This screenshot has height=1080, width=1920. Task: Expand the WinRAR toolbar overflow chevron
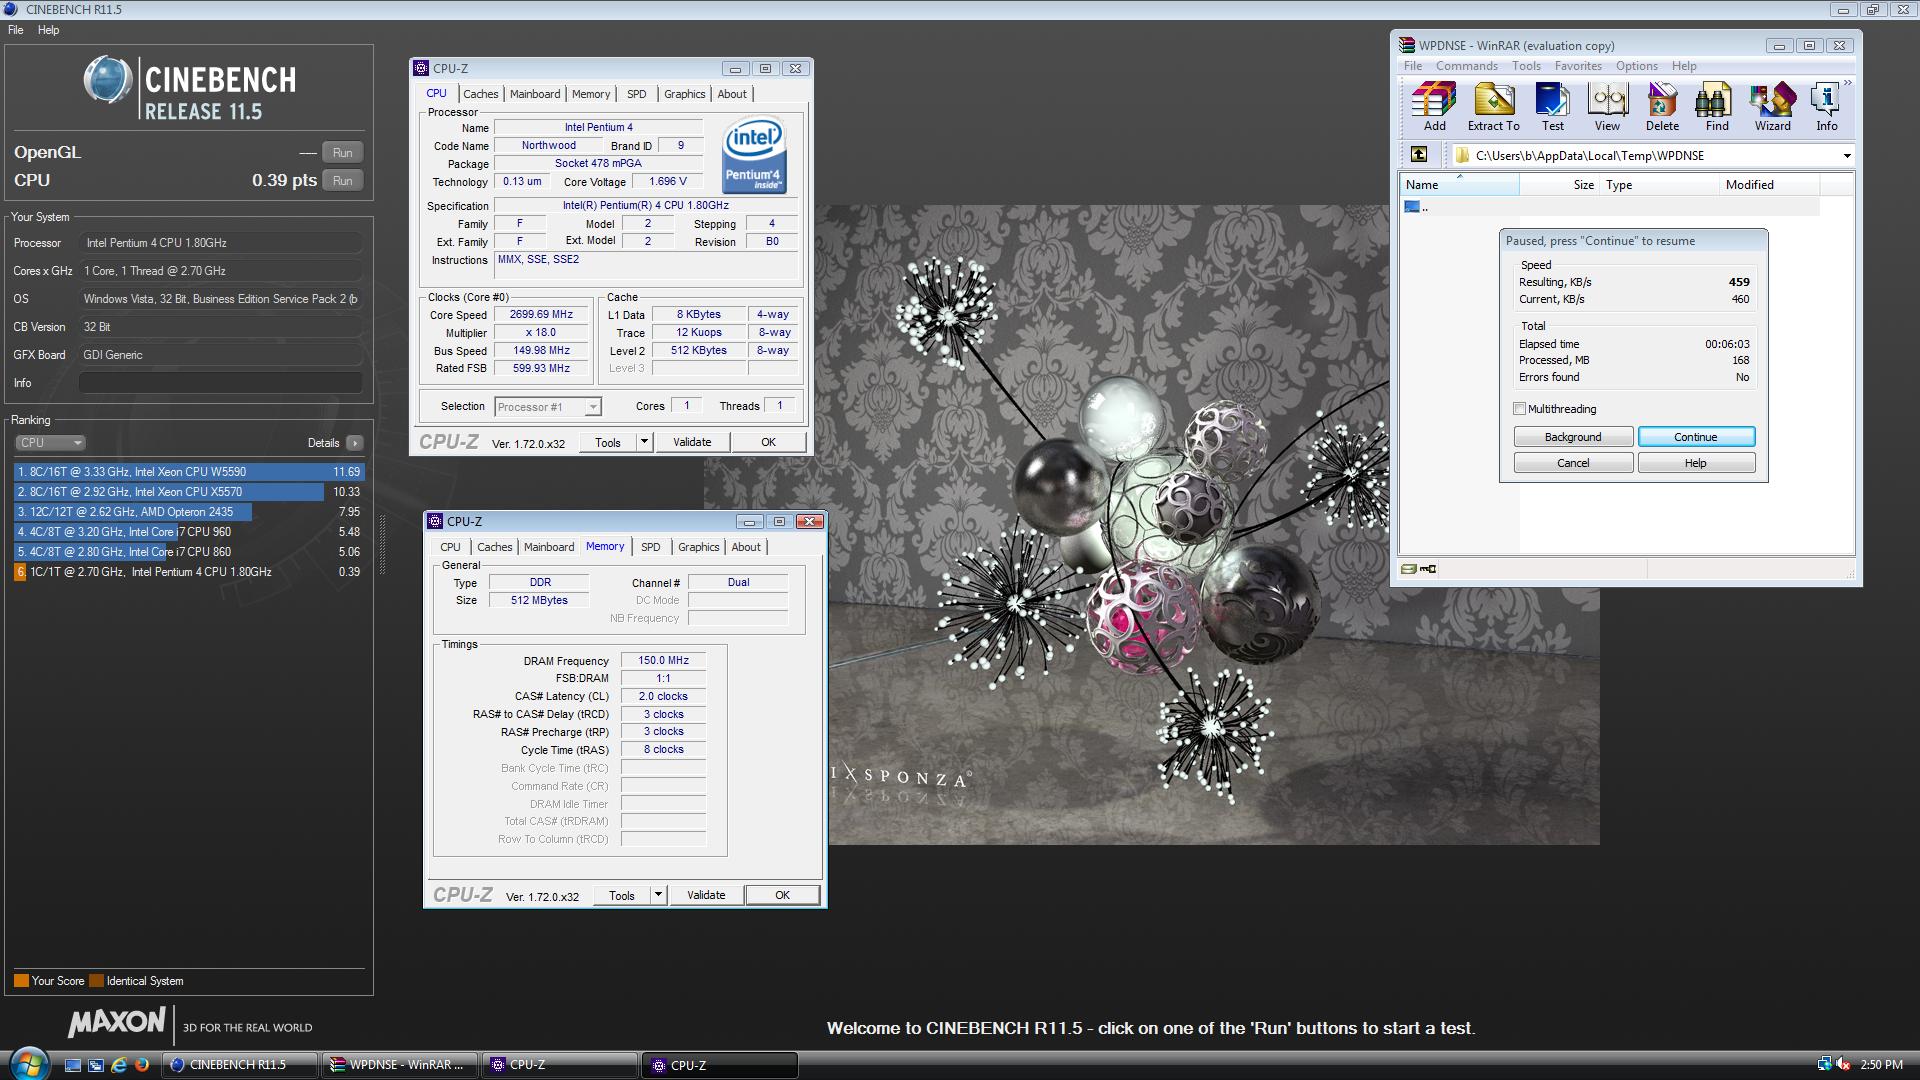click(x=1847, y=83)
